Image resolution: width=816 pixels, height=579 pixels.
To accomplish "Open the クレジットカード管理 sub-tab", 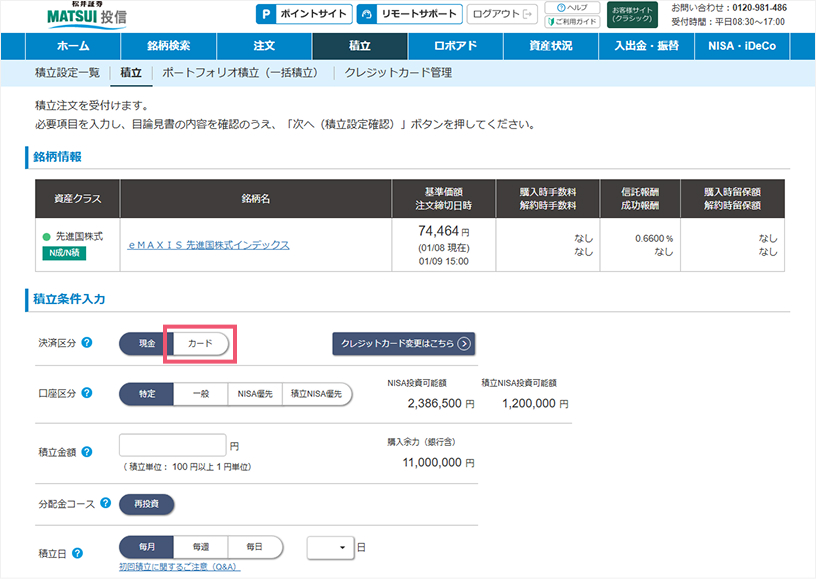I will coord(399,72).
